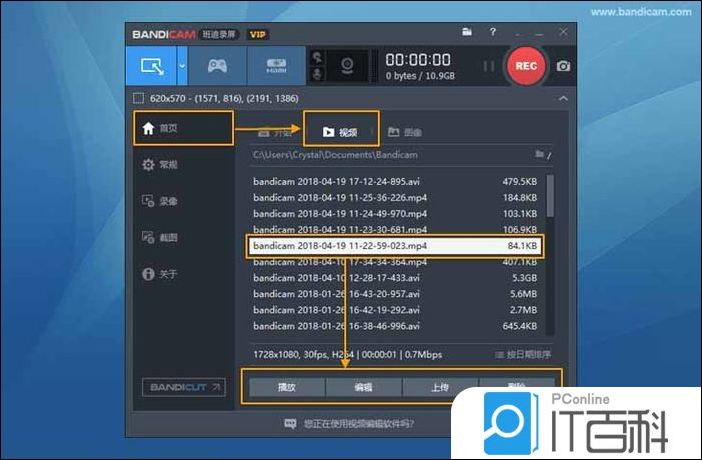Switch to game recording mode
The height and width of the screenshot is (460, 702).
[217, 66]
